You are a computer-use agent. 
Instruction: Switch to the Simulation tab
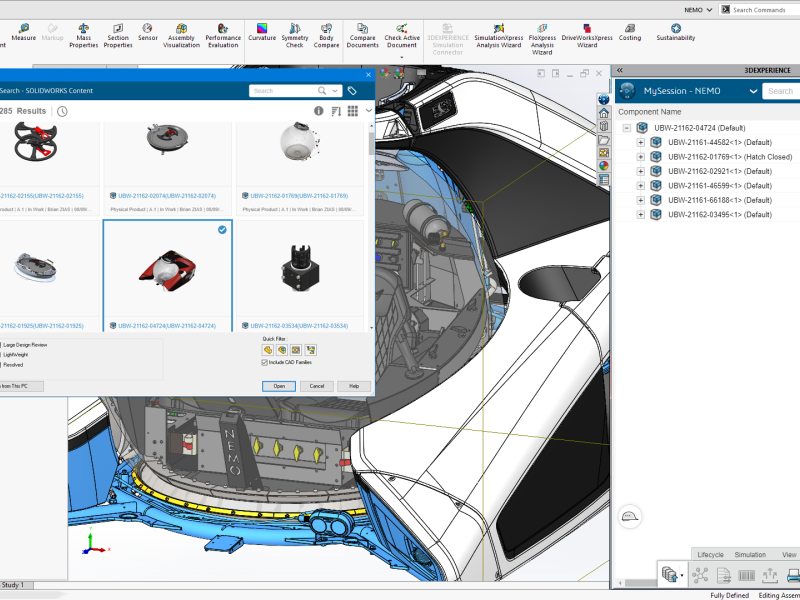click(x=750, y=554)
